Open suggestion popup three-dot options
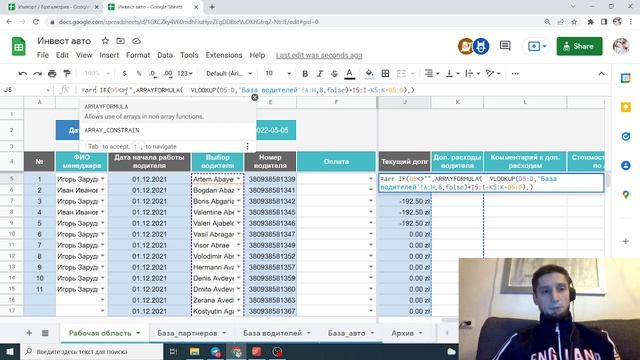The width and height of the screenshot is (640, 360). (247, 146)
